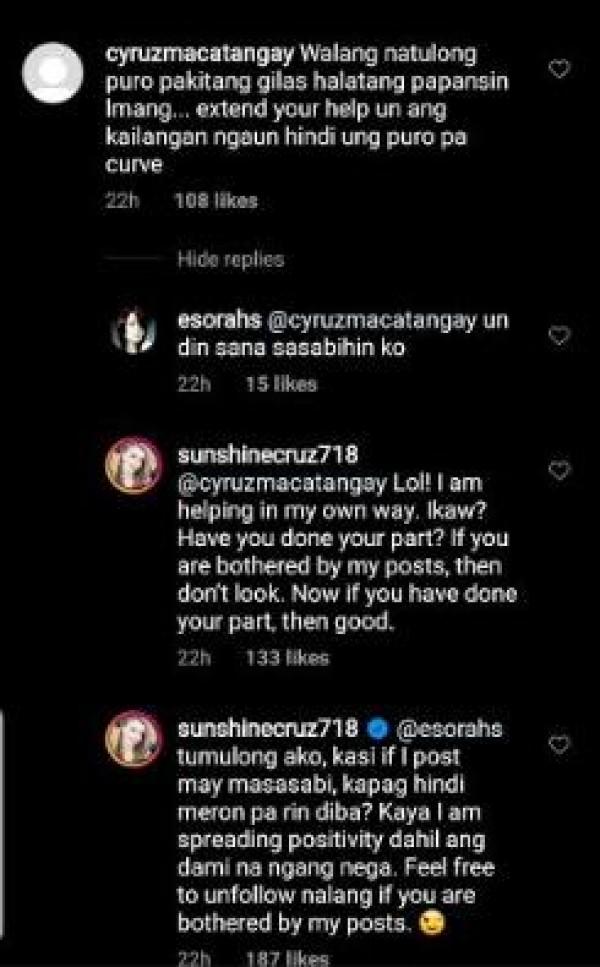Screen dimensions: 600x967
Task: Like esorahs' reply with heart icon
Action: (561, 335)
